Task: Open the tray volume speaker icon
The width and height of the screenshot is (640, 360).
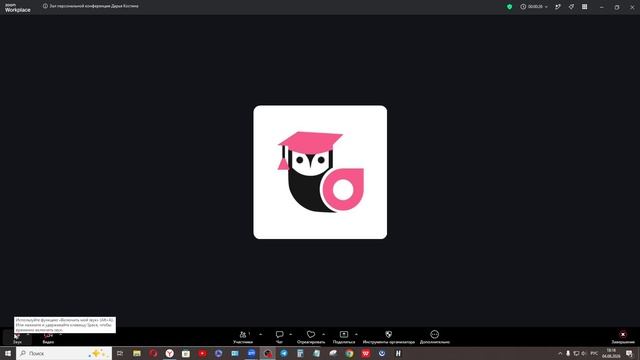Action: tap(584, 353)
